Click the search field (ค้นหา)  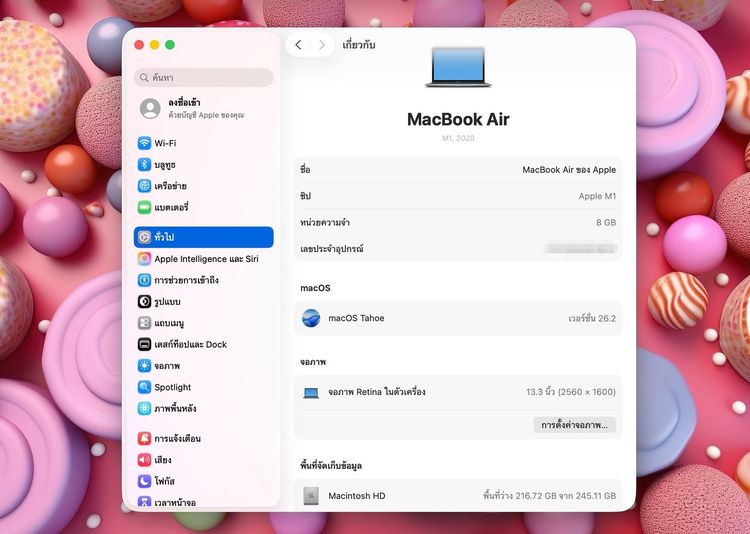(x=204, y=78)
